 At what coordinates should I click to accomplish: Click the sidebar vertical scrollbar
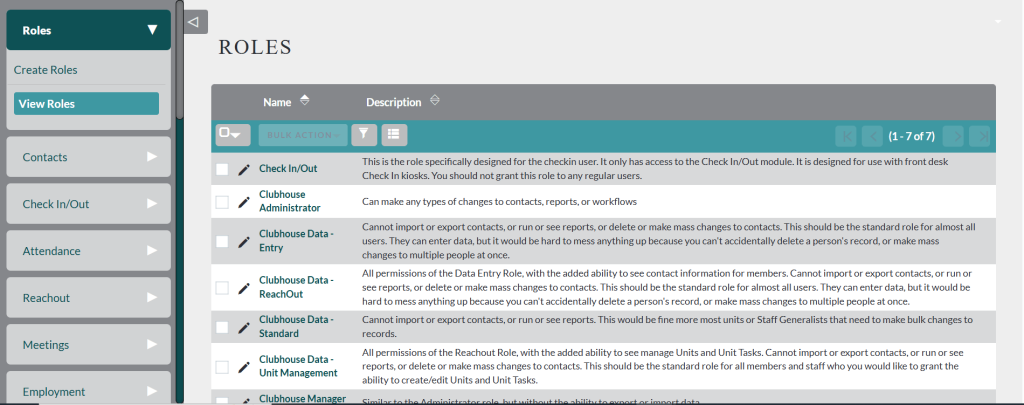point(179,60)
